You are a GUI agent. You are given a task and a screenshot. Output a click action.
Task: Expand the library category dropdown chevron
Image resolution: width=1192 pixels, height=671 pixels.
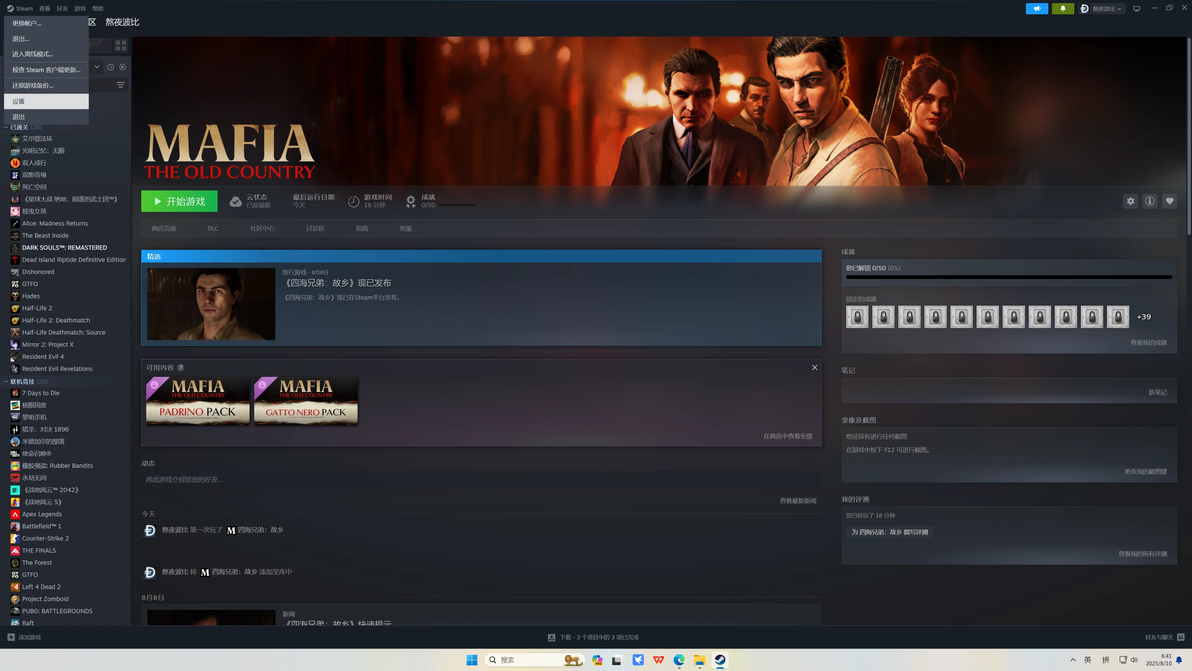(97, 67)
